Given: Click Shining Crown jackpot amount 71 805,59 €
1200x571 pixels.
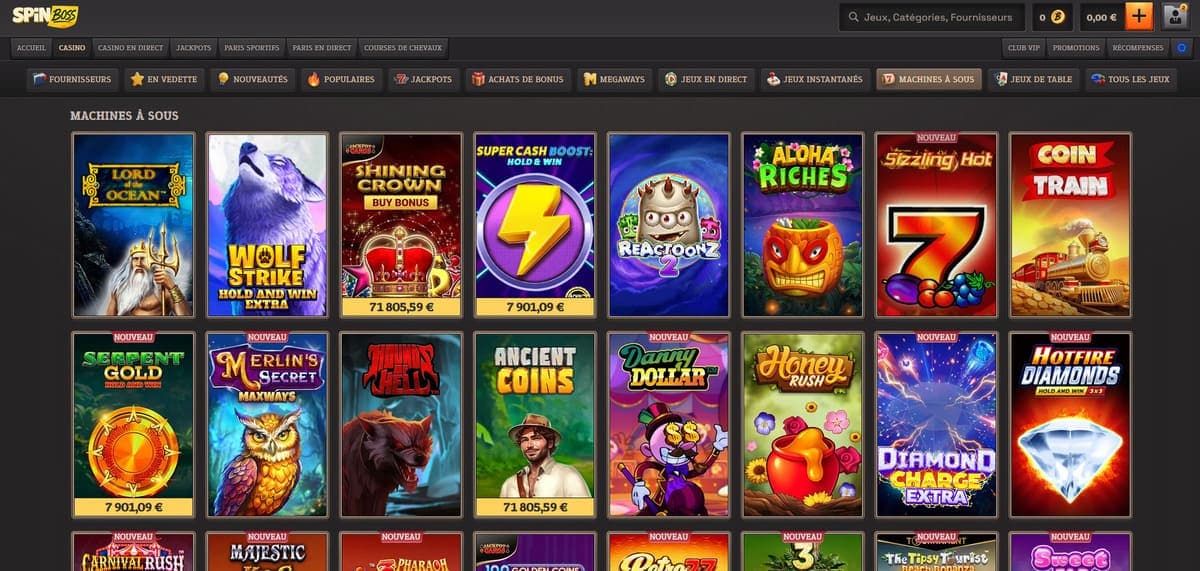Looking at the screenshot, I should 401,307.
